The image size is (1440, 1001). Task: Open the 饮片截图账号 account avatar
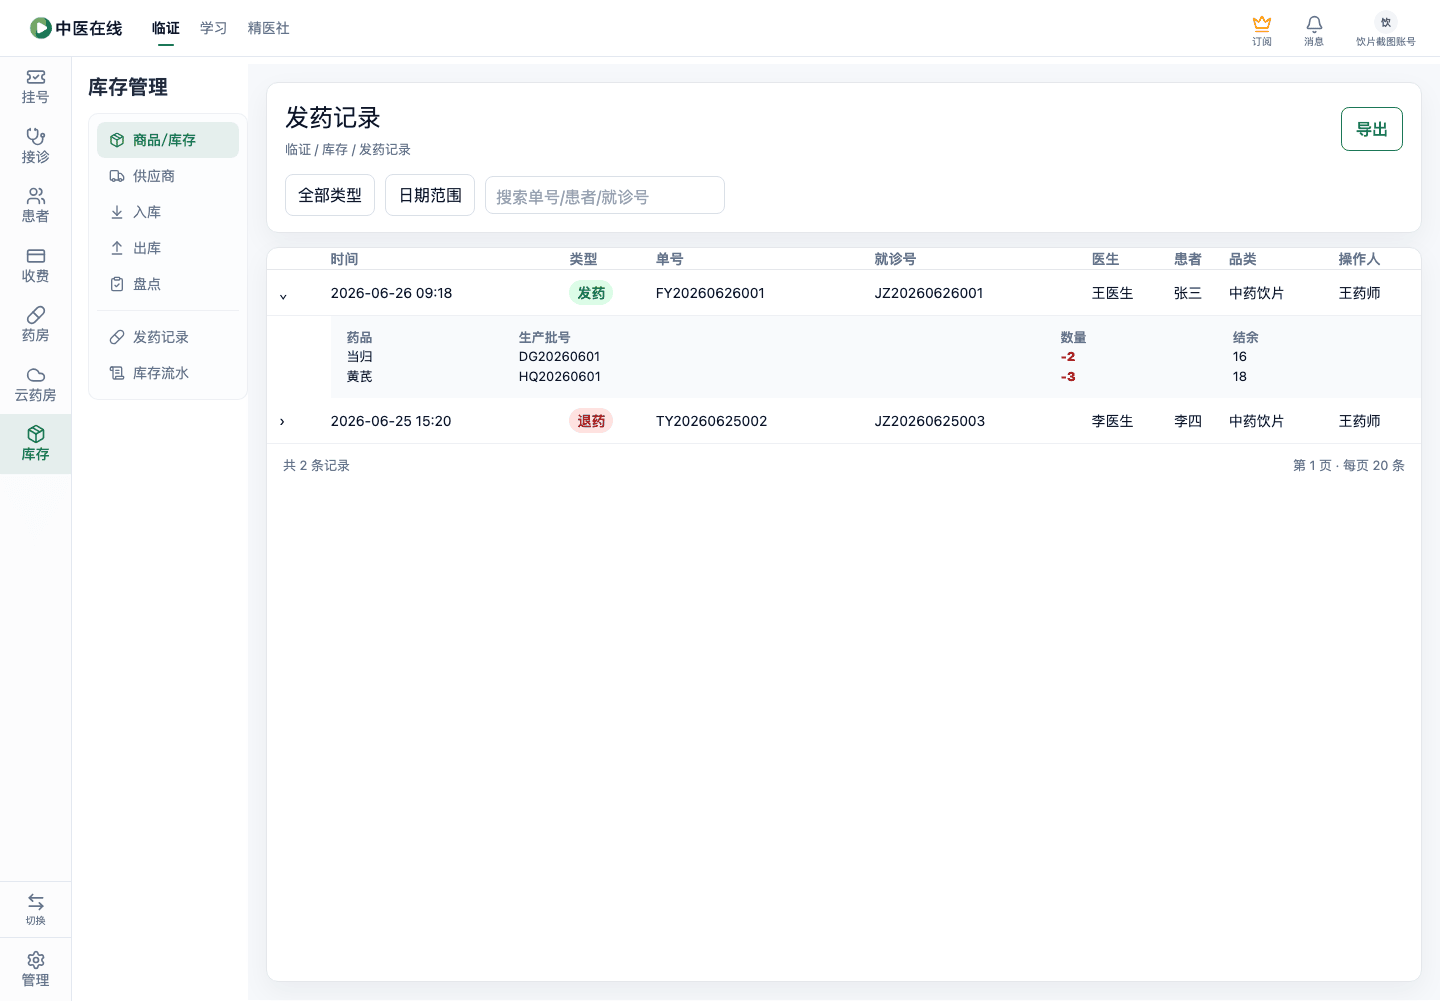pos(1386,22)
